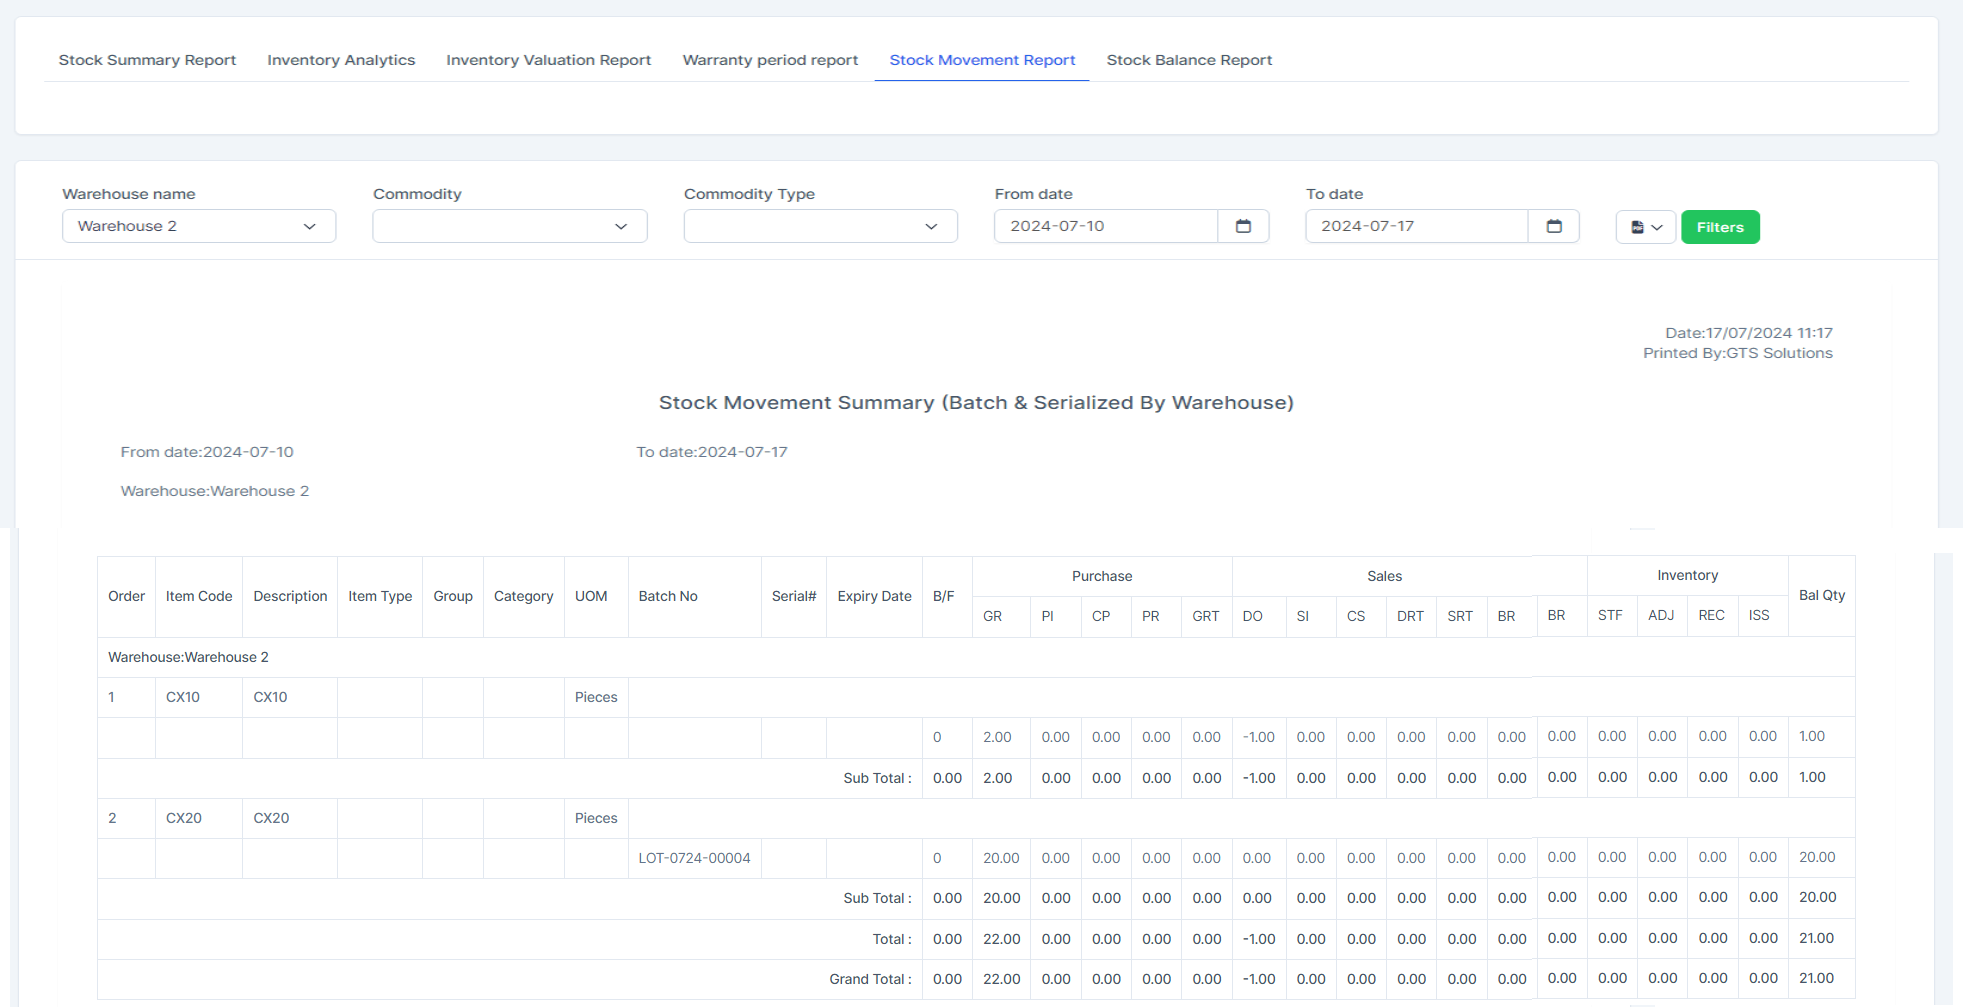Open the Commodity Type dropdown
The width and height of the screenshot is (1963, 1007).
pyautogui.click(x=820, y=226)
